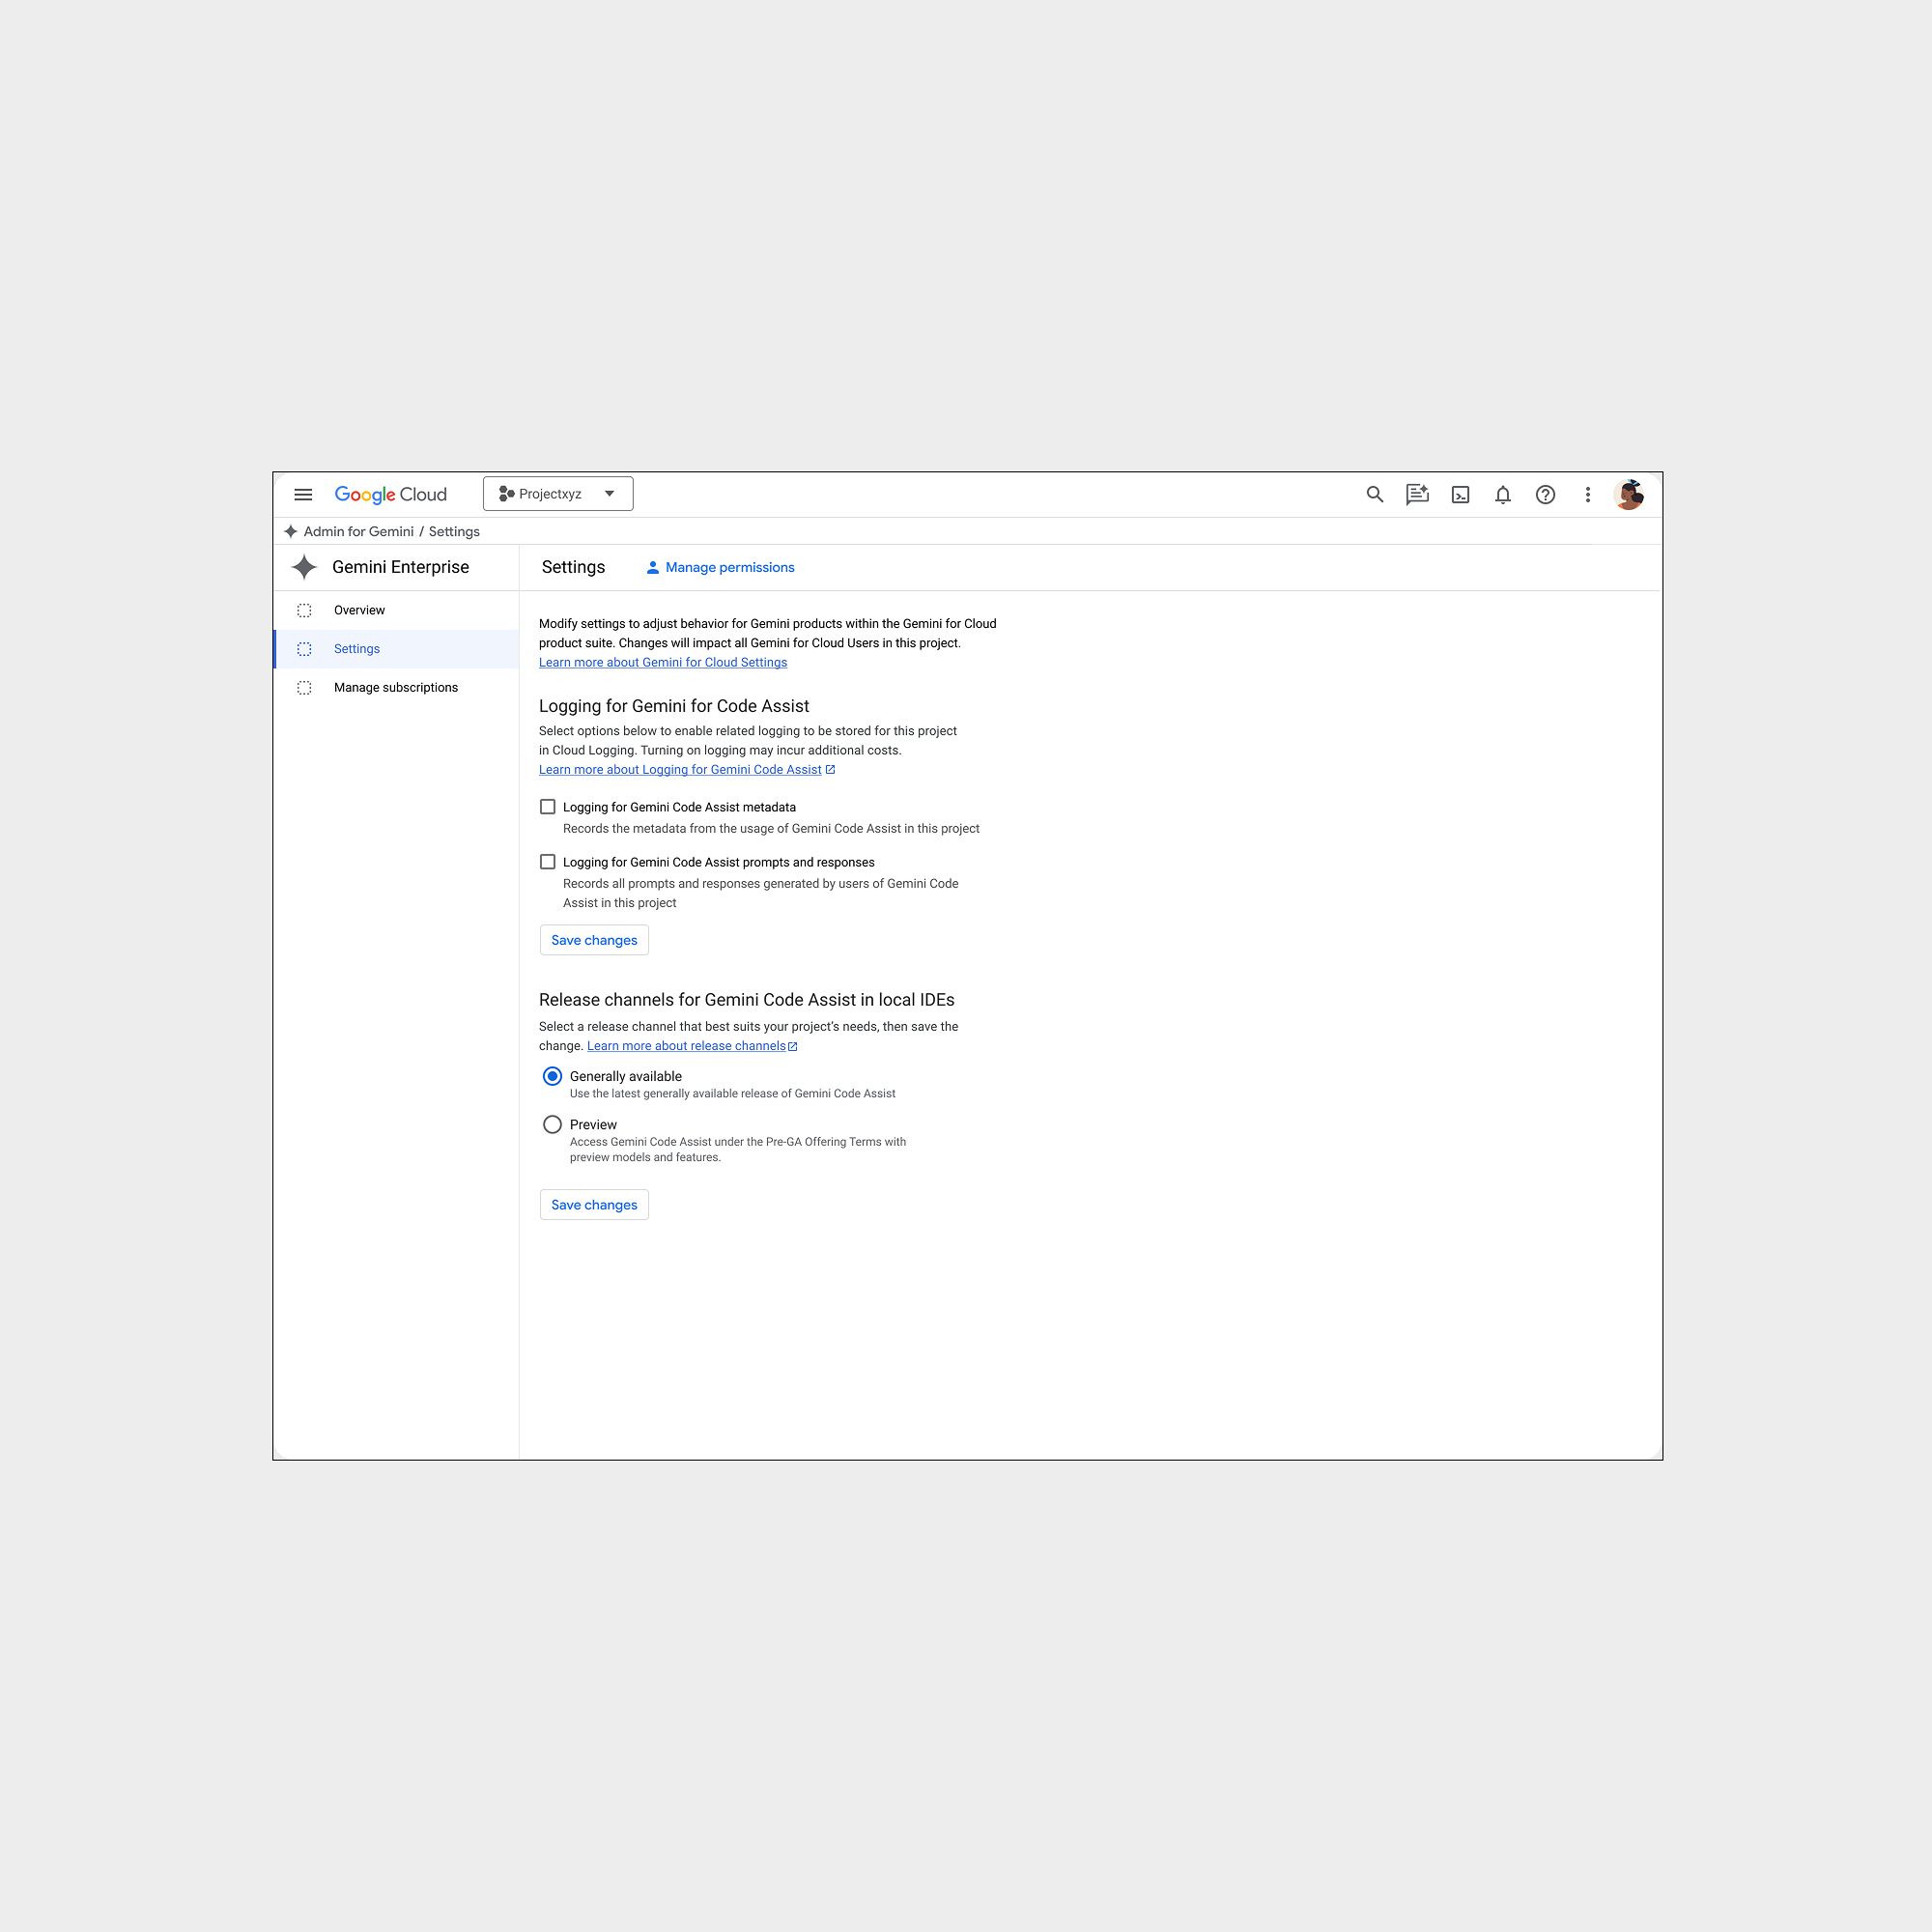Click the Overview sidebar icon
1932x1932 pixels.
coord(304,610)
